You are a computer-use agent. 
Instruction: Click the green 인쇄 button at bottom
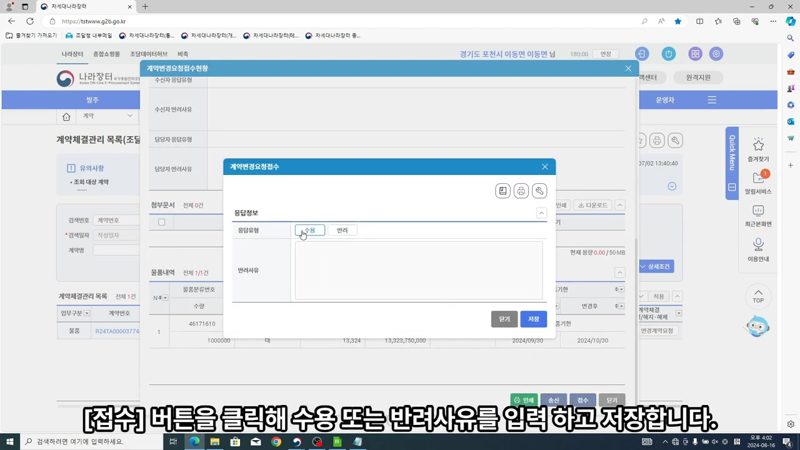point(524,400)
